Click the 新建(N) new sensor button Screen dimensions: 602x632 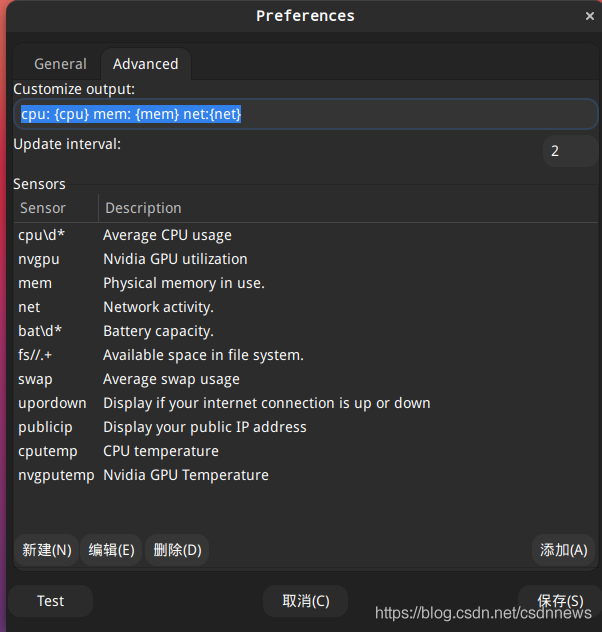coord(47,549)
